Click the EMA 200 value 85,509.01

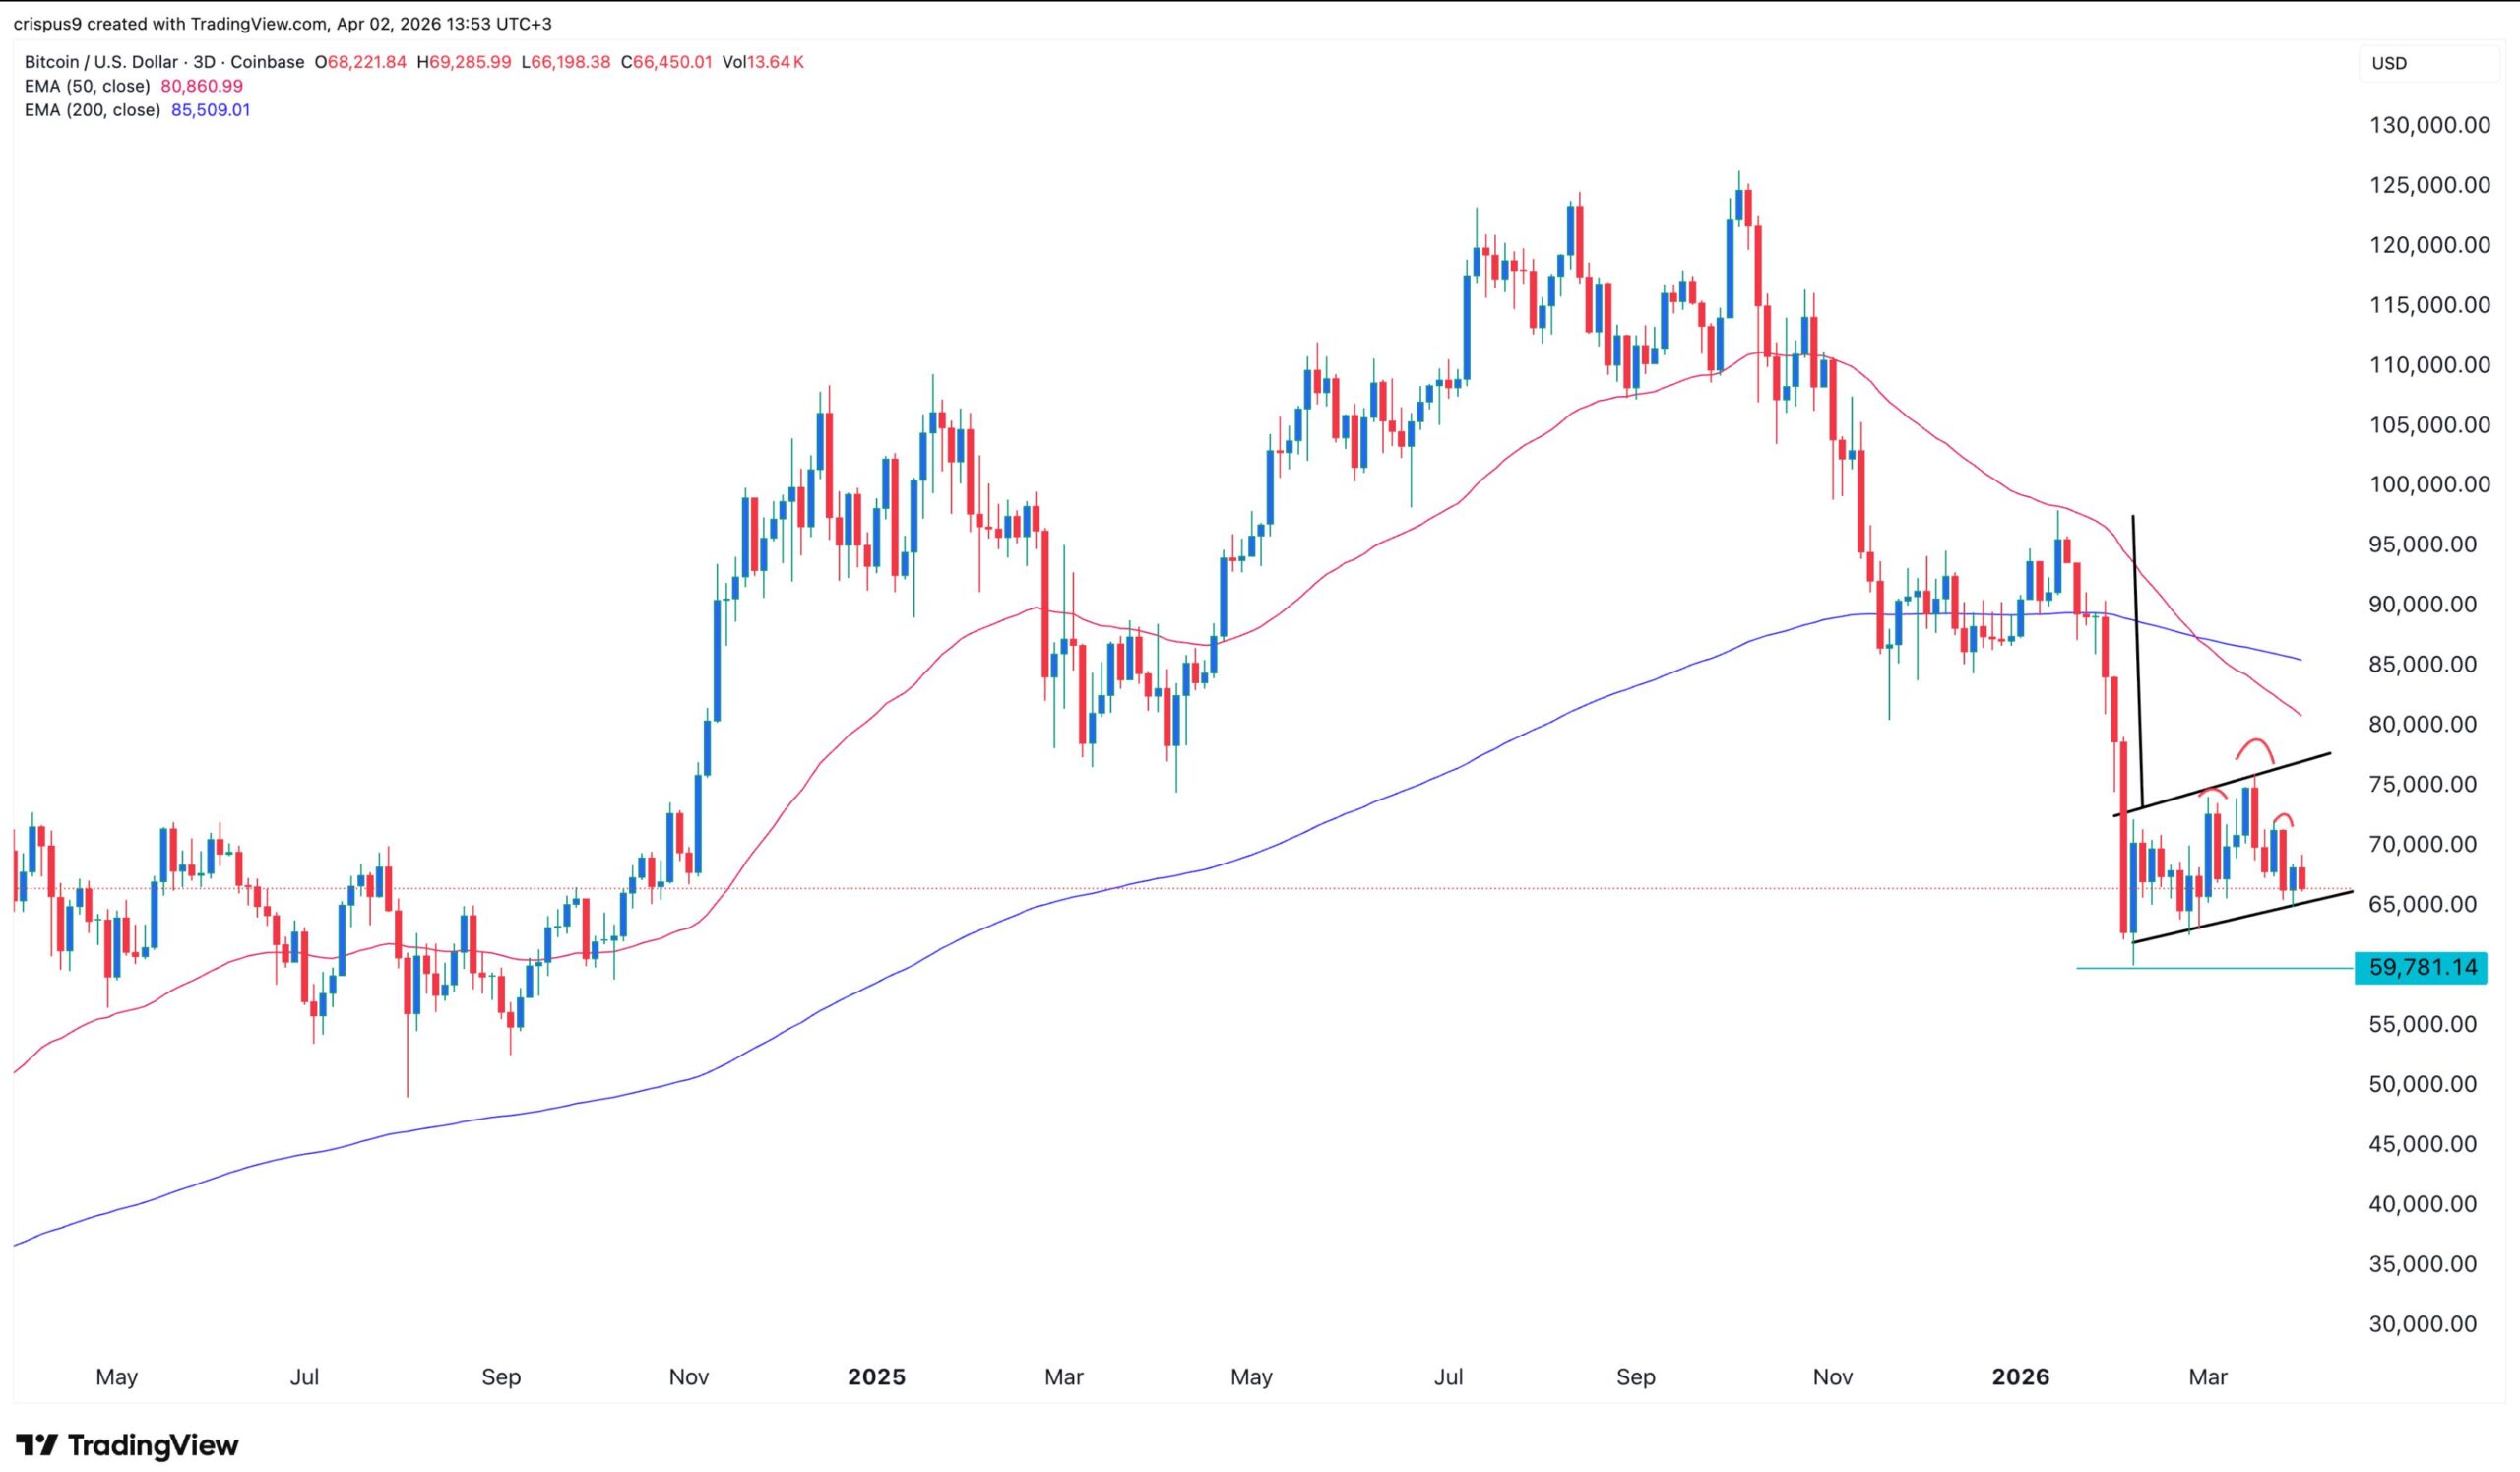tap(211, 110)
